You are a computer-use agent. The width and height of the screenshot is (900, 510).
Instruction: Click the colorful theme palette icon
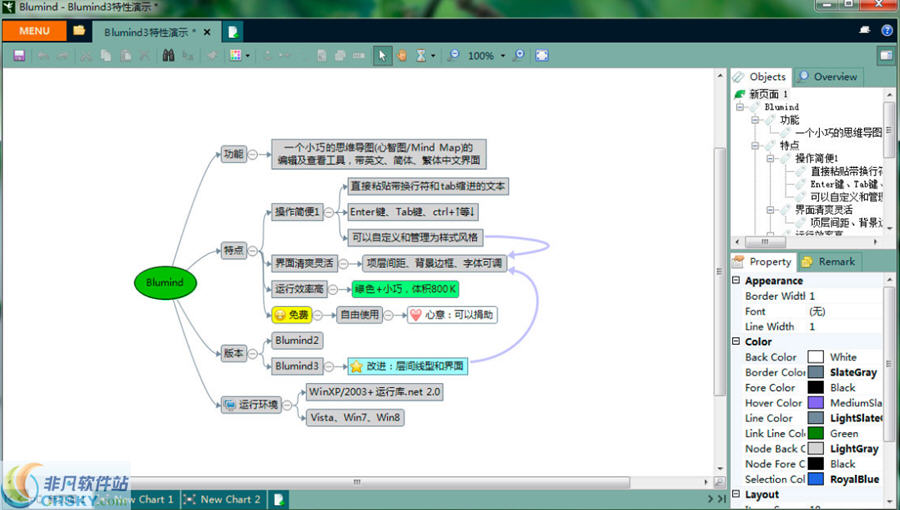pyautogui.click(x=235, y=56)
